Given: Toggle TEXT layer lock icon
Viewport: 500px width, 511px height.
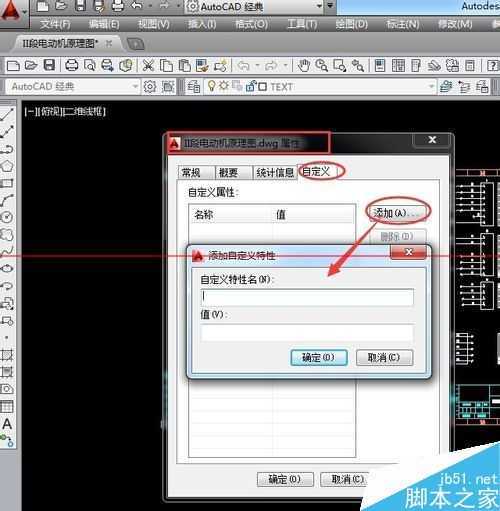Looking at the screenshot, I should (250, 86).
